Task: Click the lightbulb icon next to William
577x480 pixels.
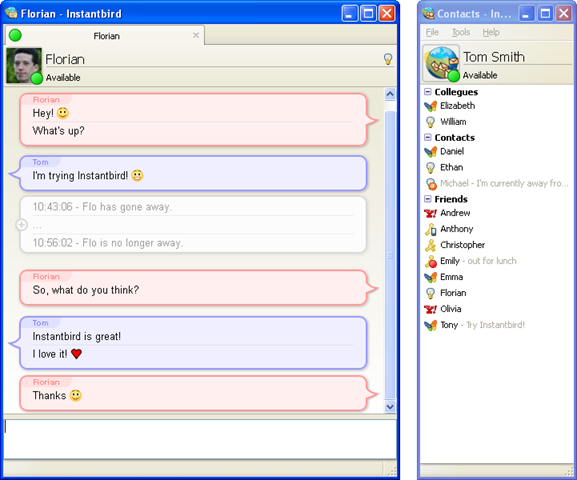Action: (x=430, y=122)
